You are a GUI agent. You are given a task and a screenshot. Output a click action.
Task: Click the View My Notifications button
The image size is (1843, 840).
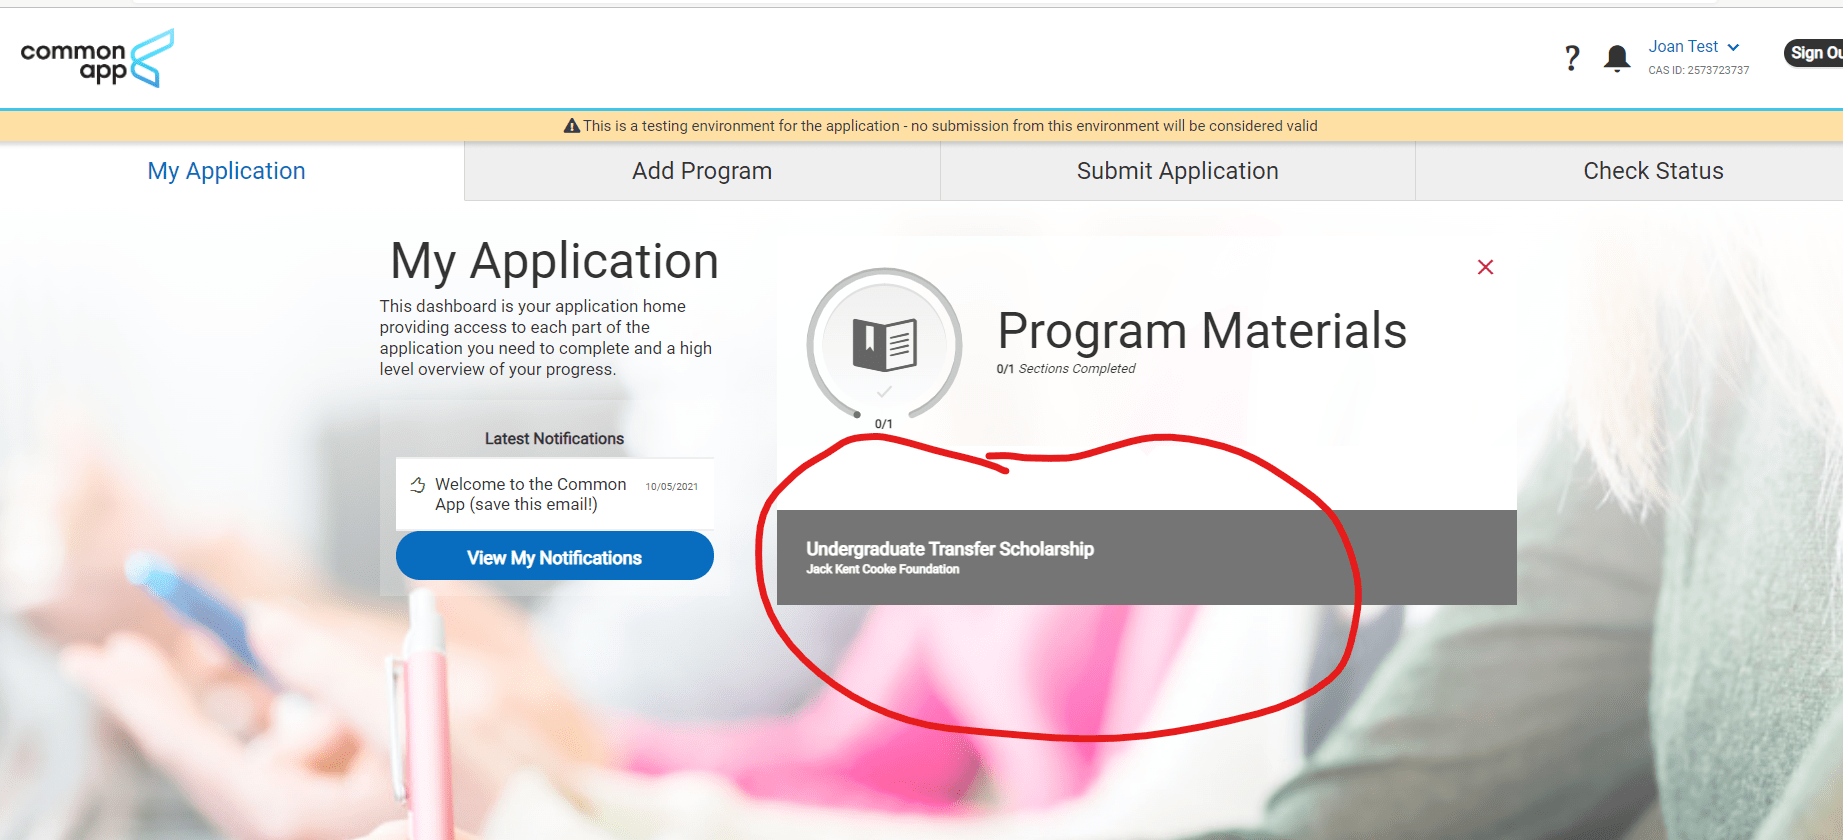555,556
